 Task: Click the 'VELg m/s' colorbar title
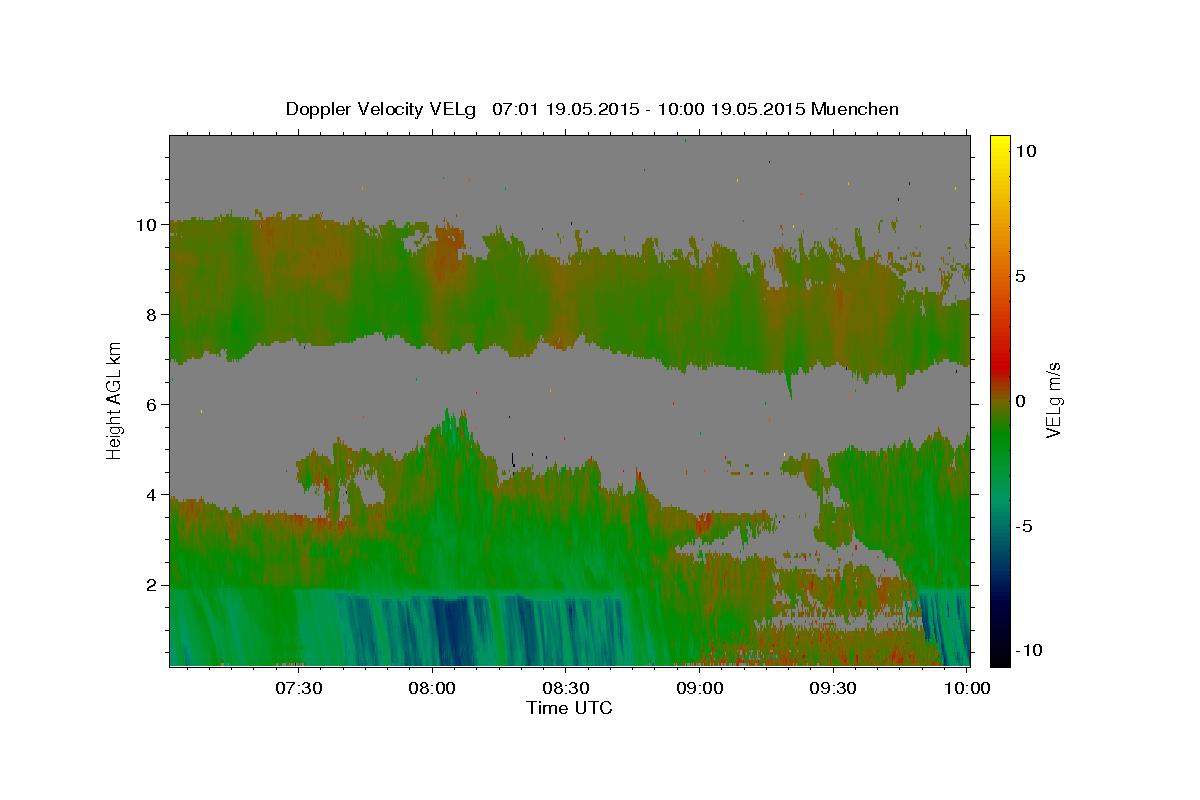pos(1054,401)
